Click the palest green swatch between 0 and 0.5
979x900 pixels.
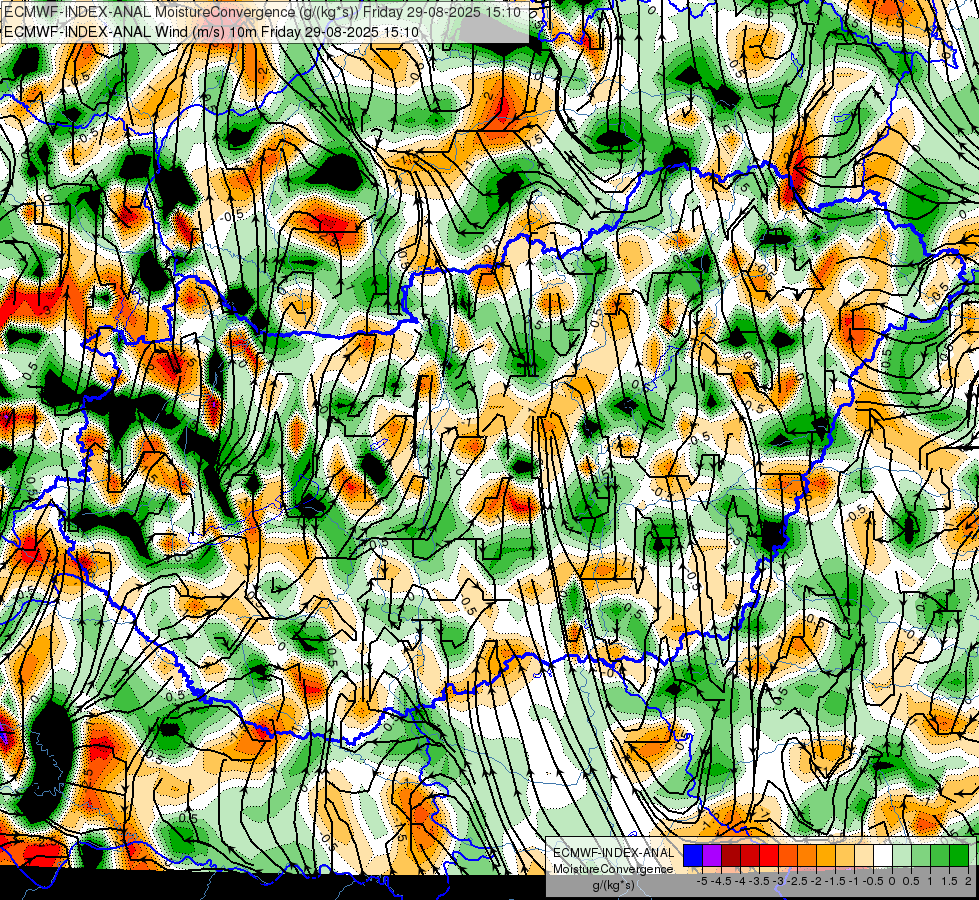(902, 856)
